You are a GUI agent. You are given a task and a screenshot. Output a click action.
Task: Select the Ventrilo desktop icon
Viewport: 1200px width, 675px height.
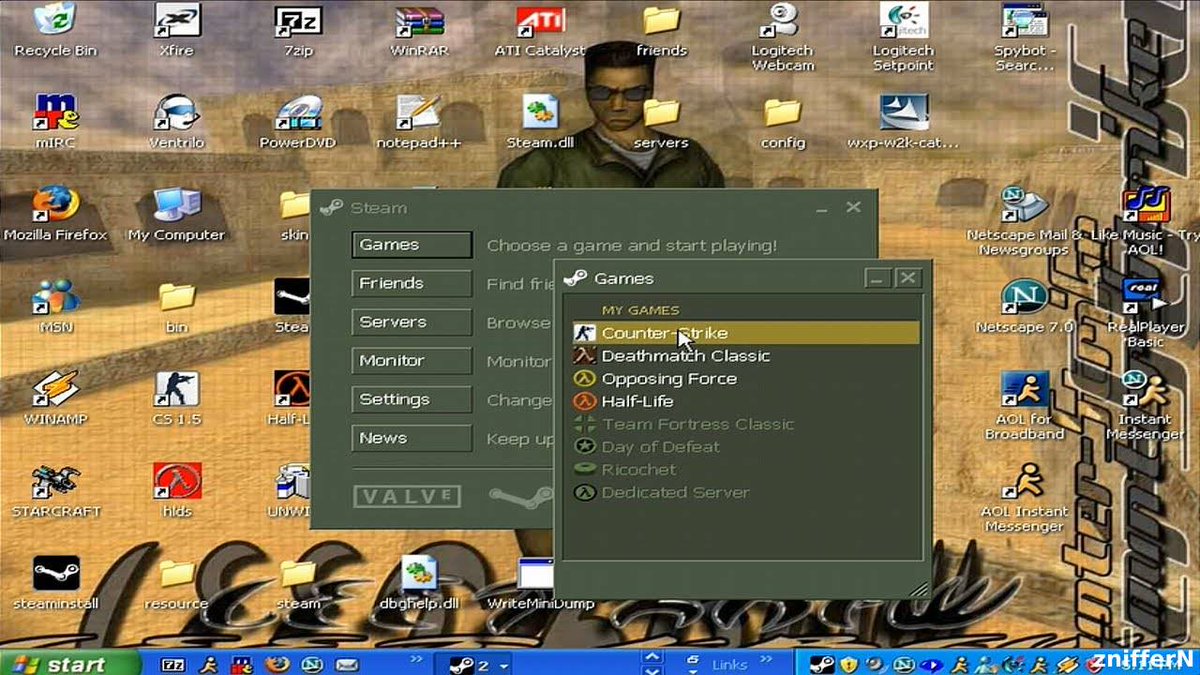(176, 121)
